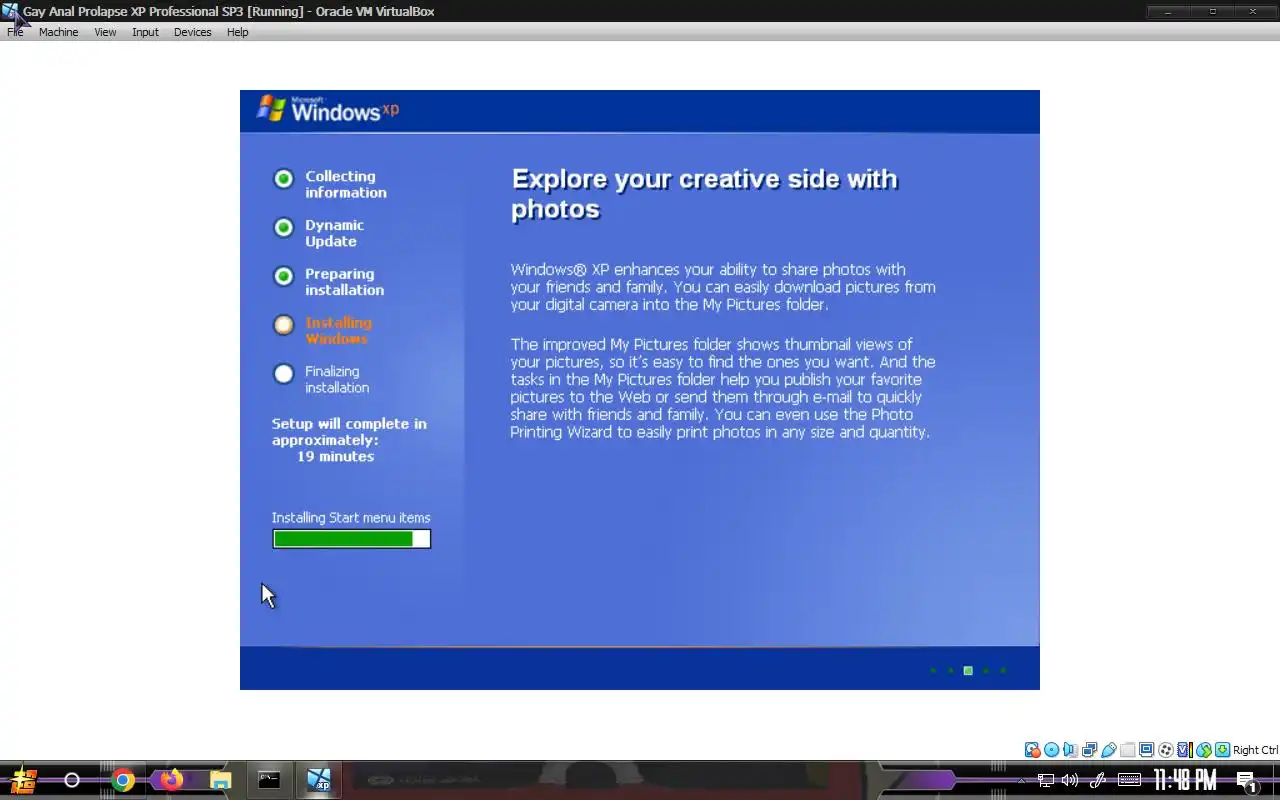Open the Help menu

point(237,32)
